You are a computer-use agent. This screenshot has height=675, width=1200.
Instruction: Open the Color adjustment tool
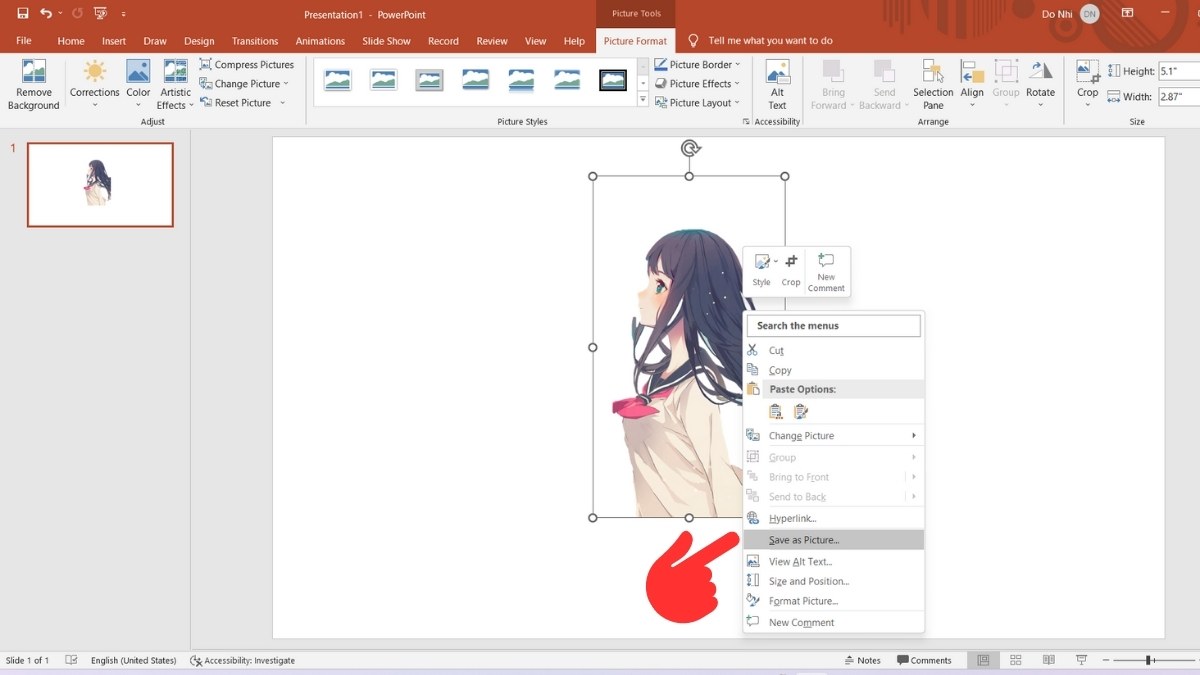[x=138, y=85]
